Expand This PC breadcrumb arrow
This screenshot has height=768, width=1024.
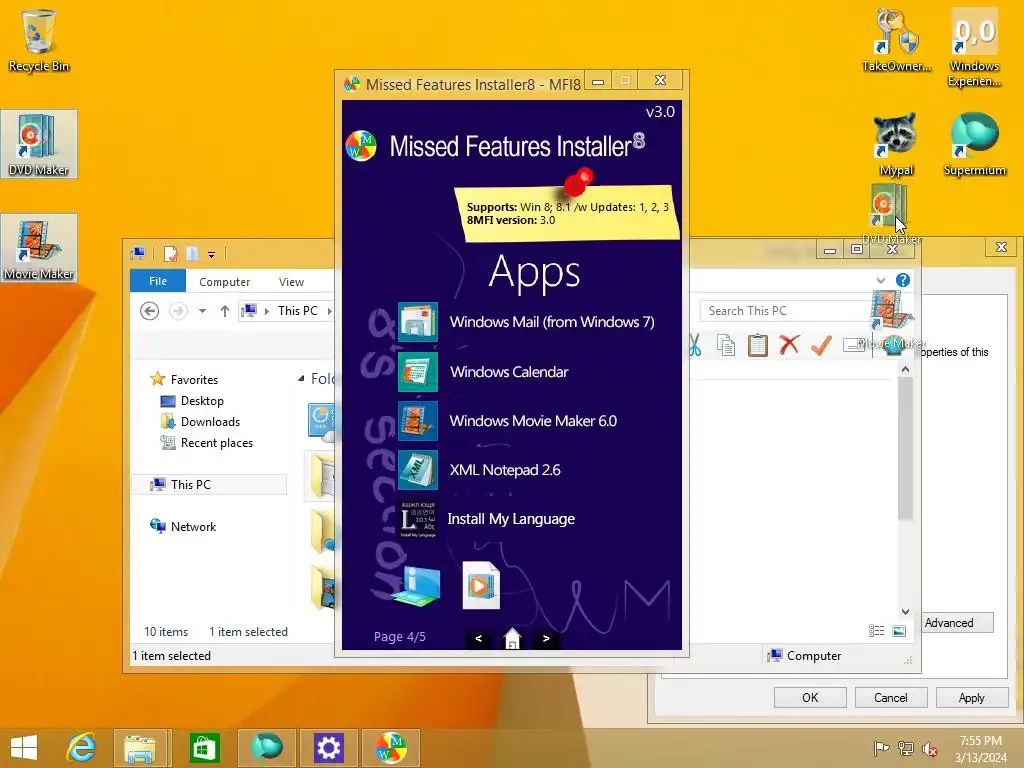pos(329,312)
